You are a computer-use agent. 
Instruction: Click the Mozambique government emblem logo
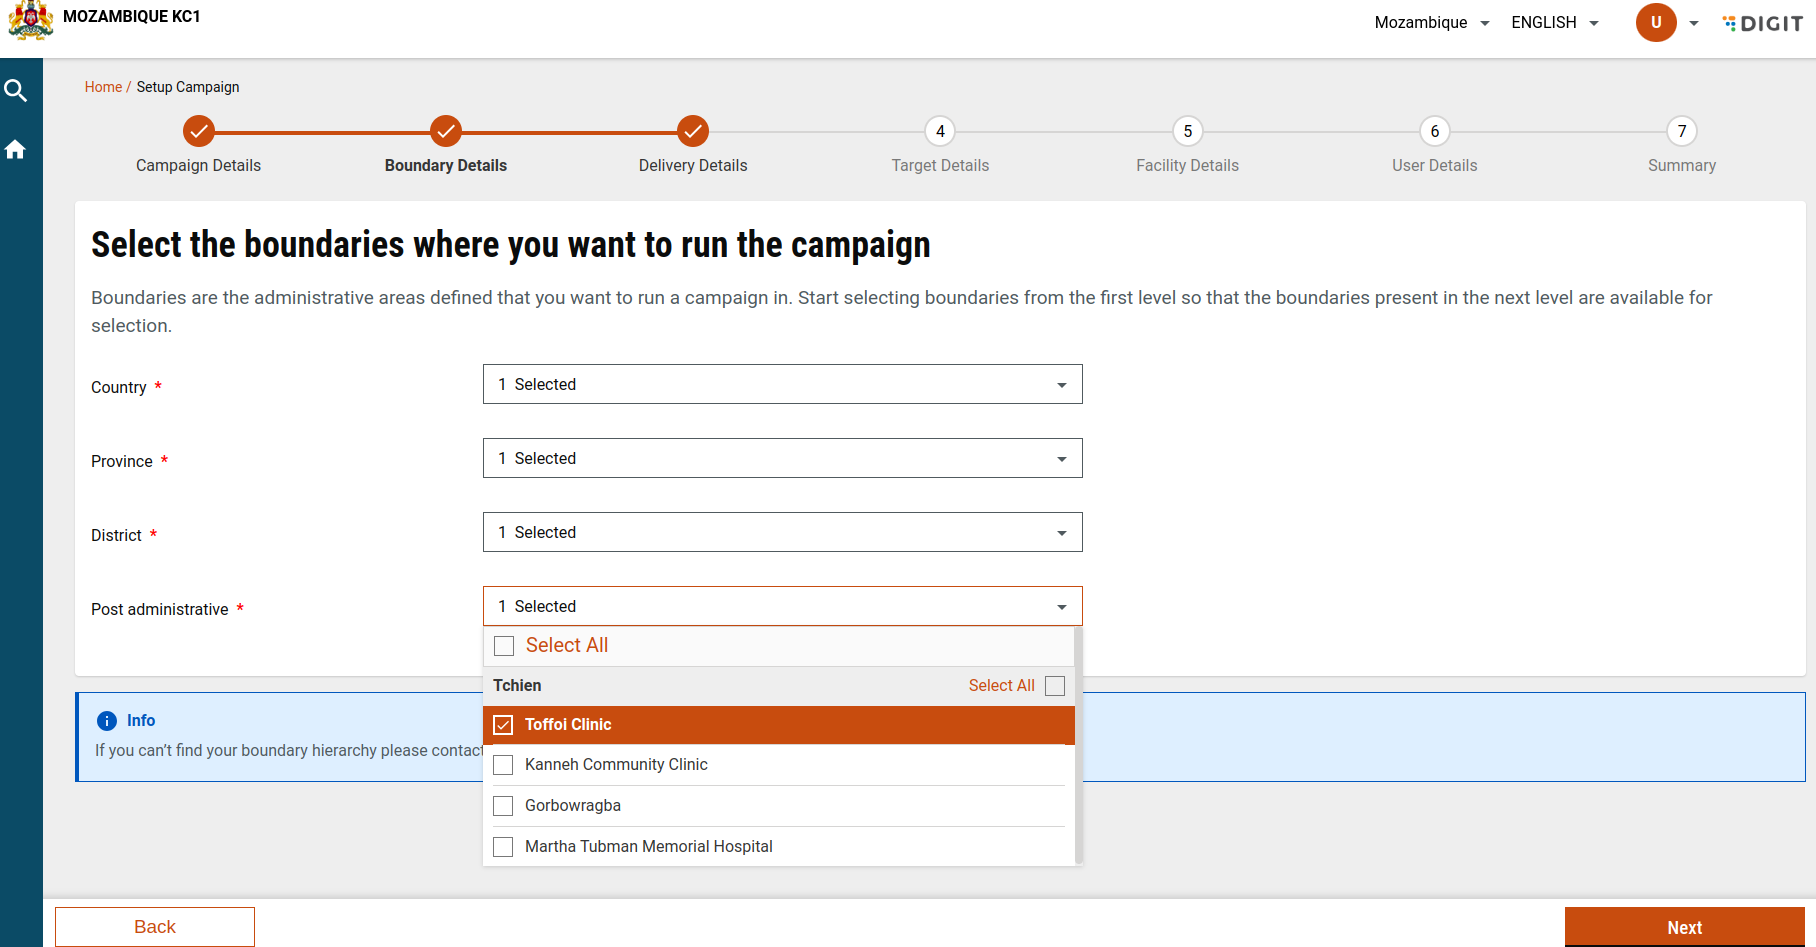31,20
